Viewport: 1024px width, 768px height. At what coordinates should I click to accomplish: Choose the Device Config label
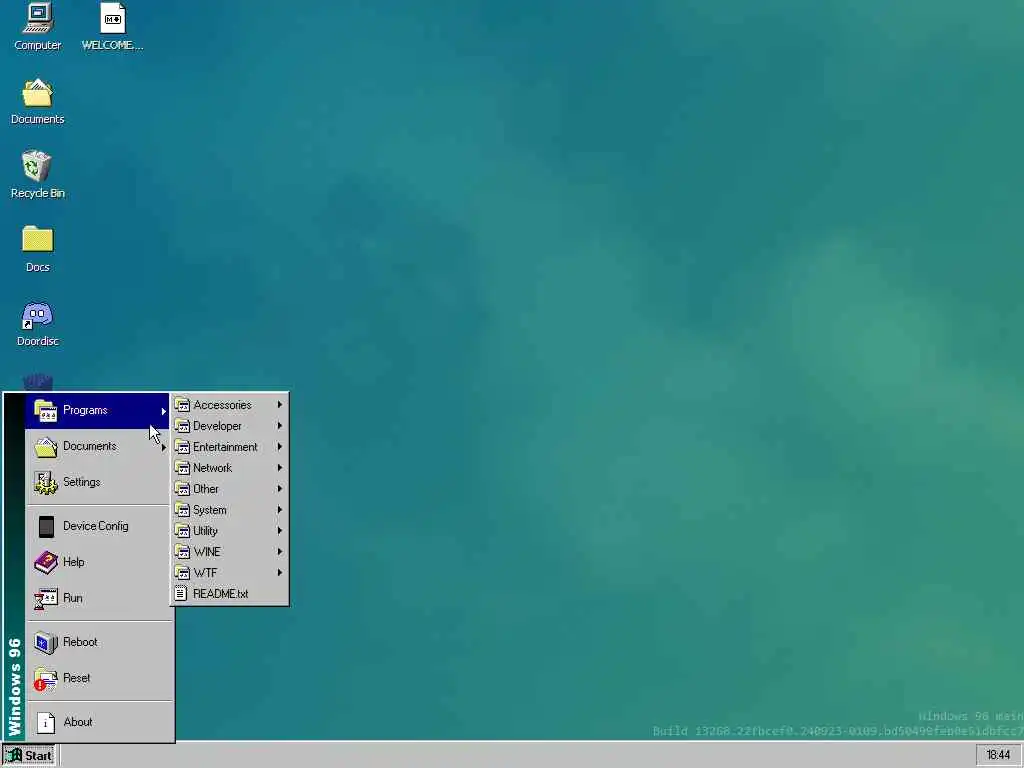[x=95, y=526]
